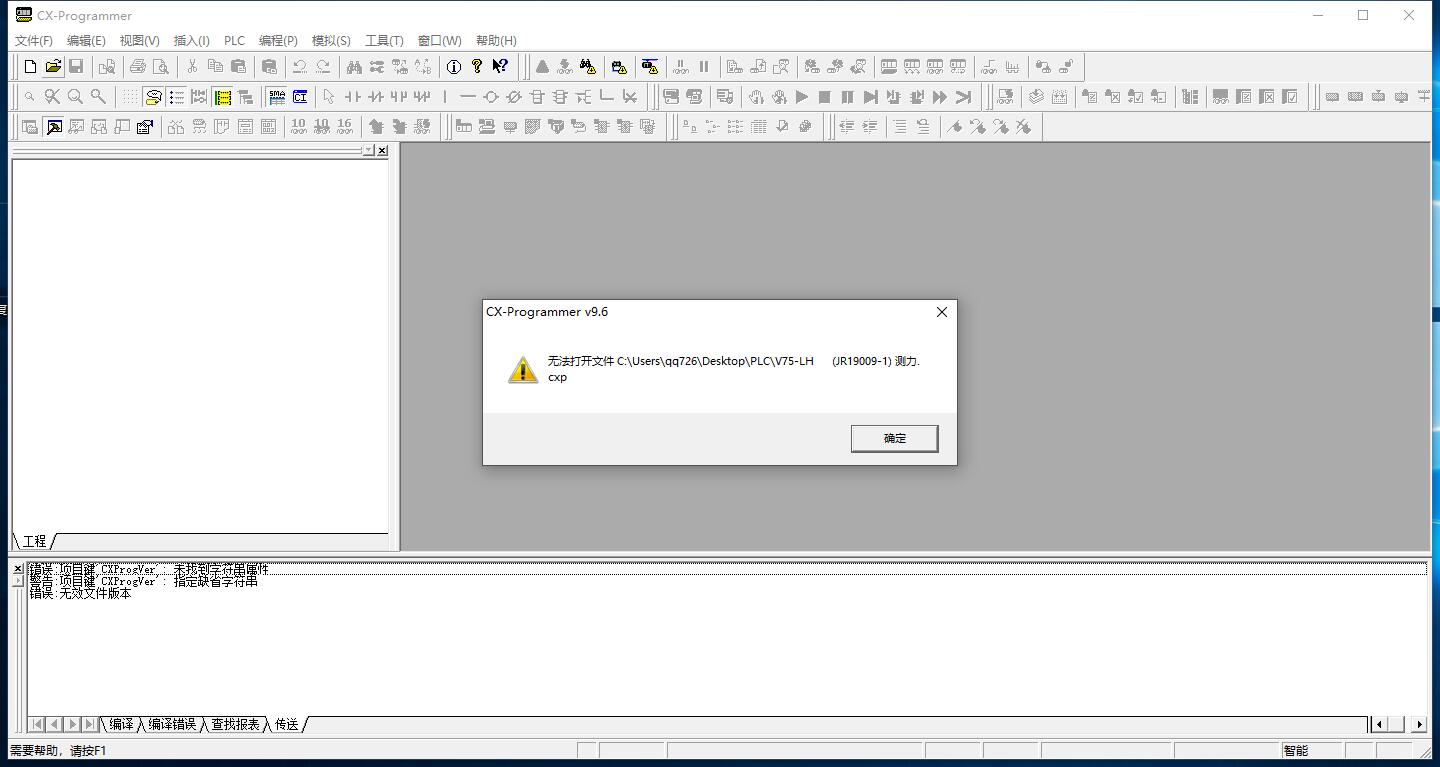
Task: Open the PLC menu
Action: (x=234, y=40)
